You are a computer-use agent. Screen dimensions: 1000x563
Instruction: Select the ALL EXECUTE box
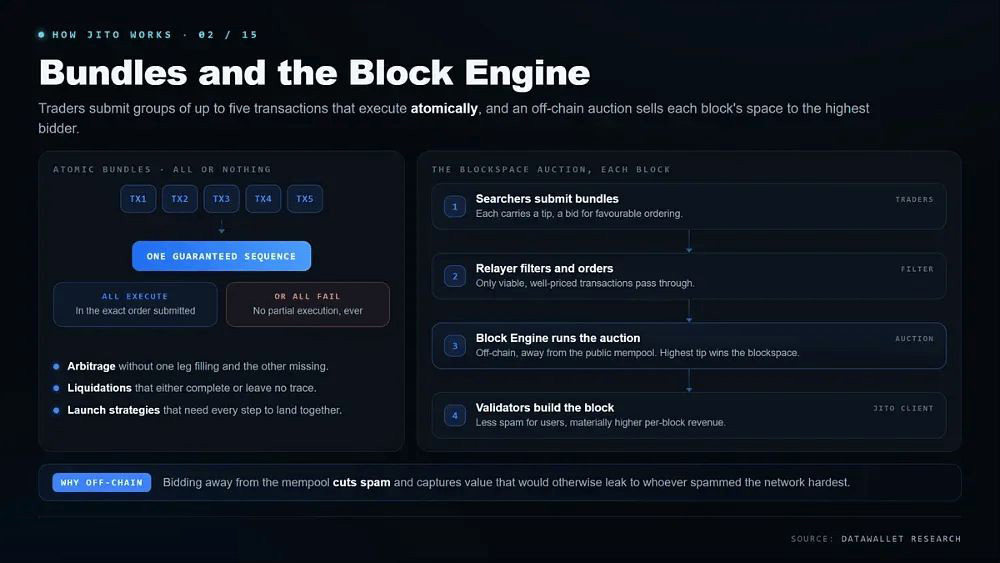[135, 304]
